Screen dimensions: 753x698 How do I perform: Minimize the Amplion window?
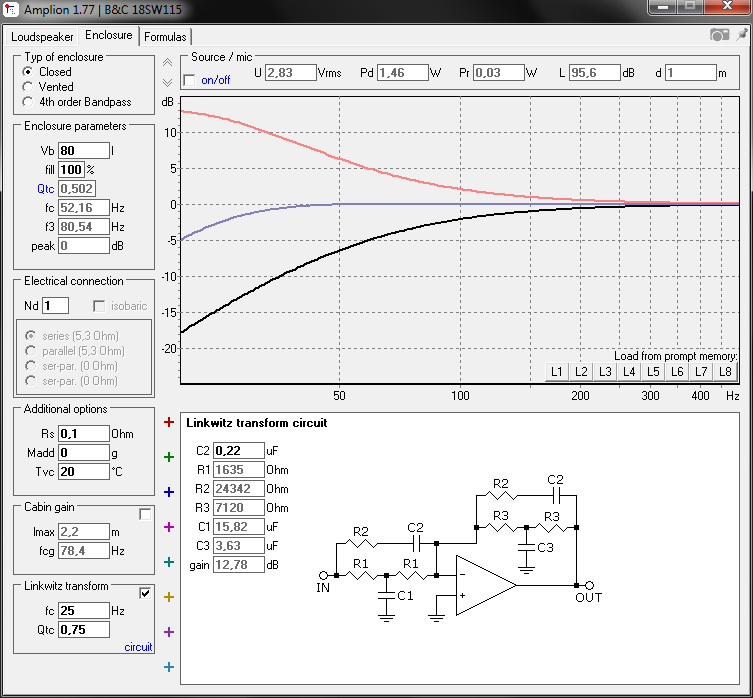pos(663,7)
